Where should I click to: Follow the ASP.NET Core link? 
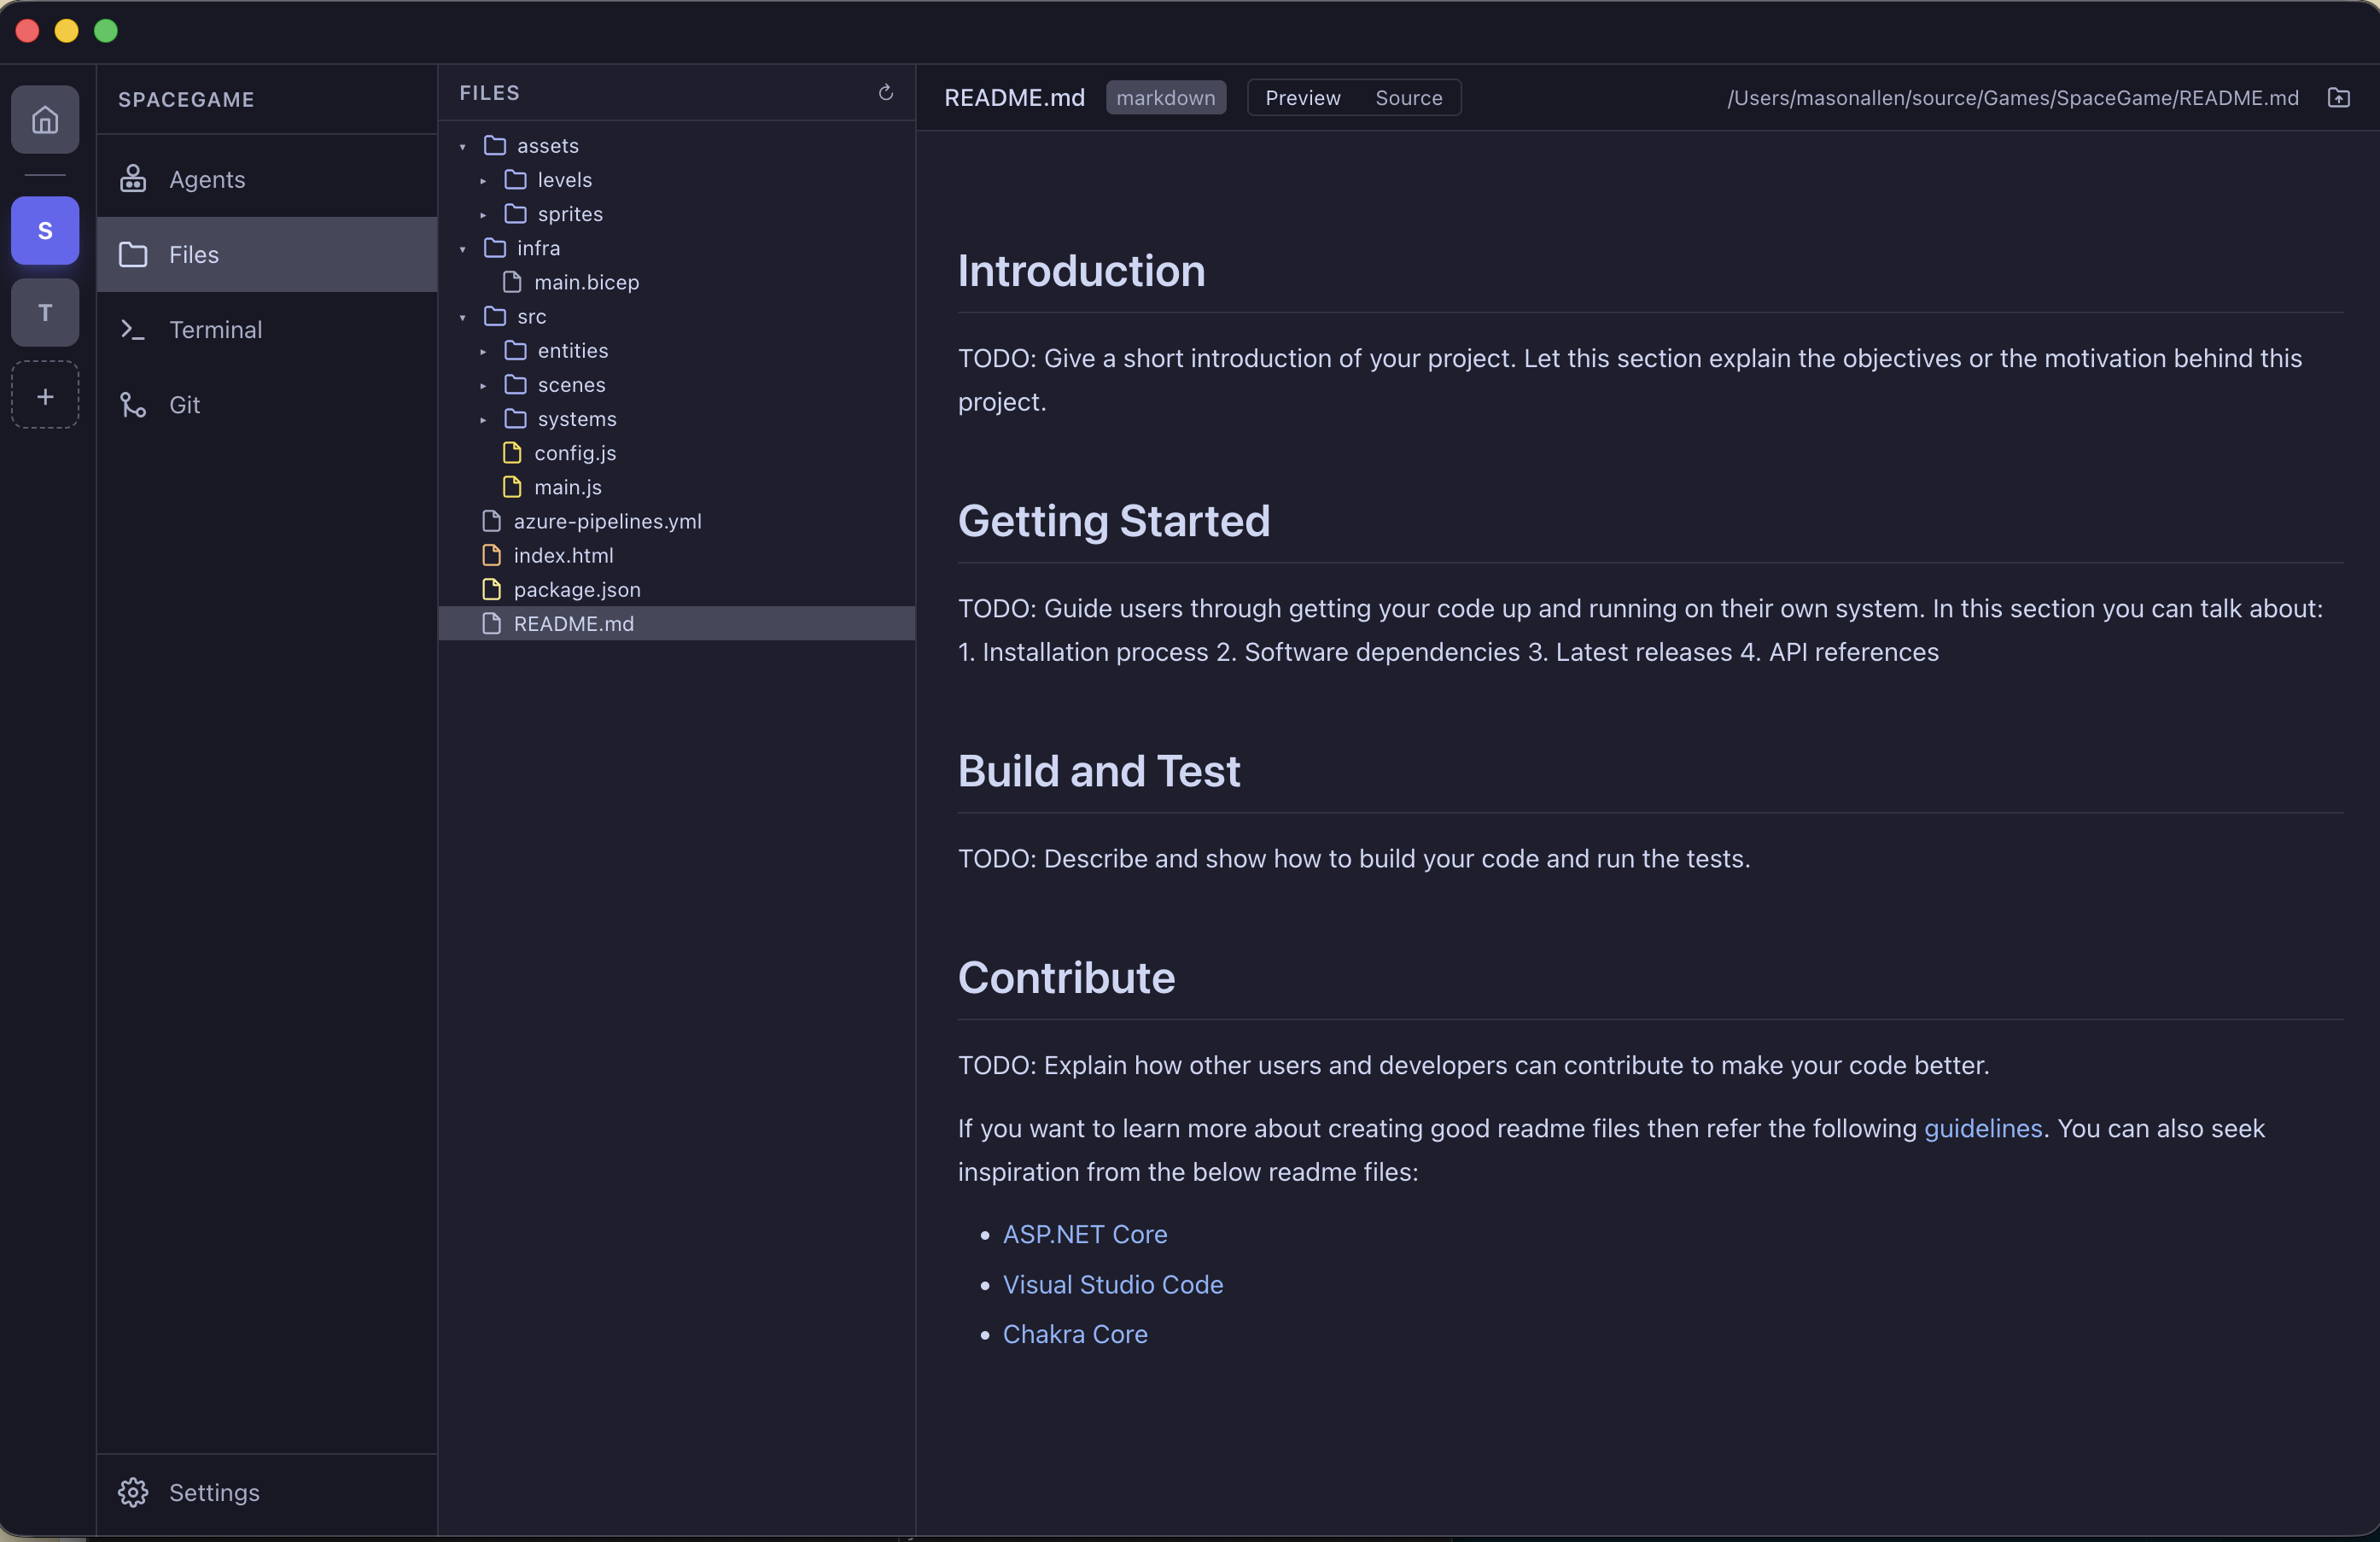tap(1085, 1234)
